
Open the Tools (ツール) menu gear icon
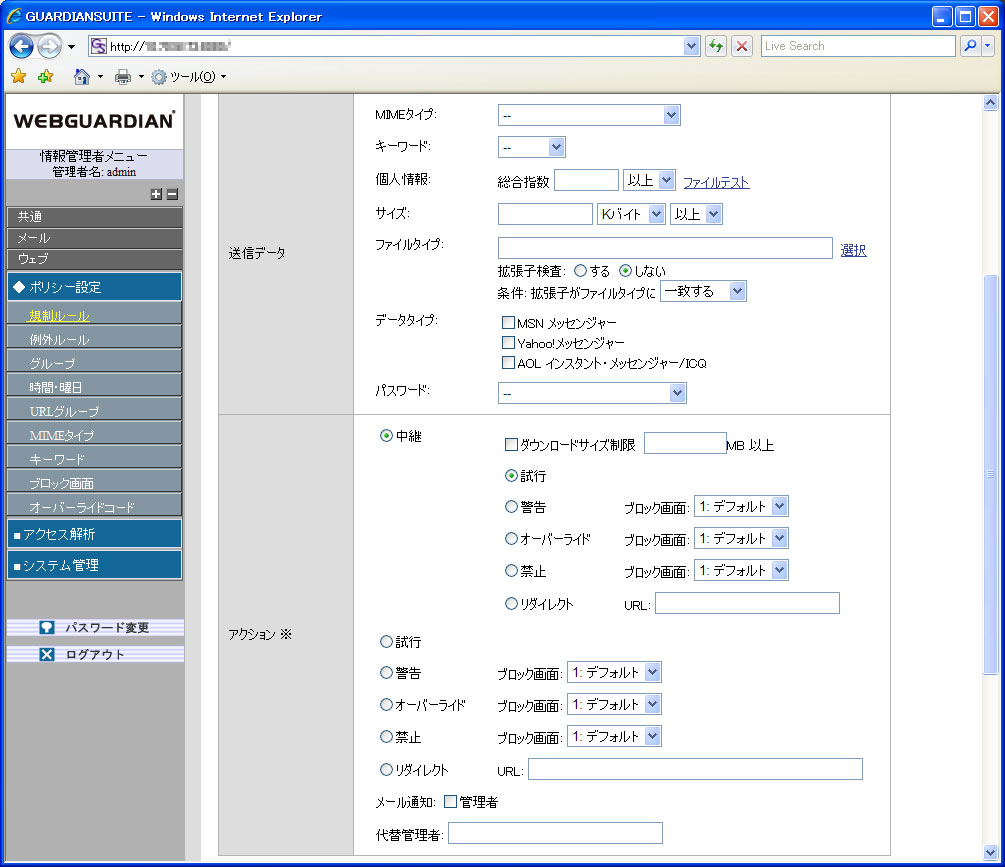click(157, 76)
